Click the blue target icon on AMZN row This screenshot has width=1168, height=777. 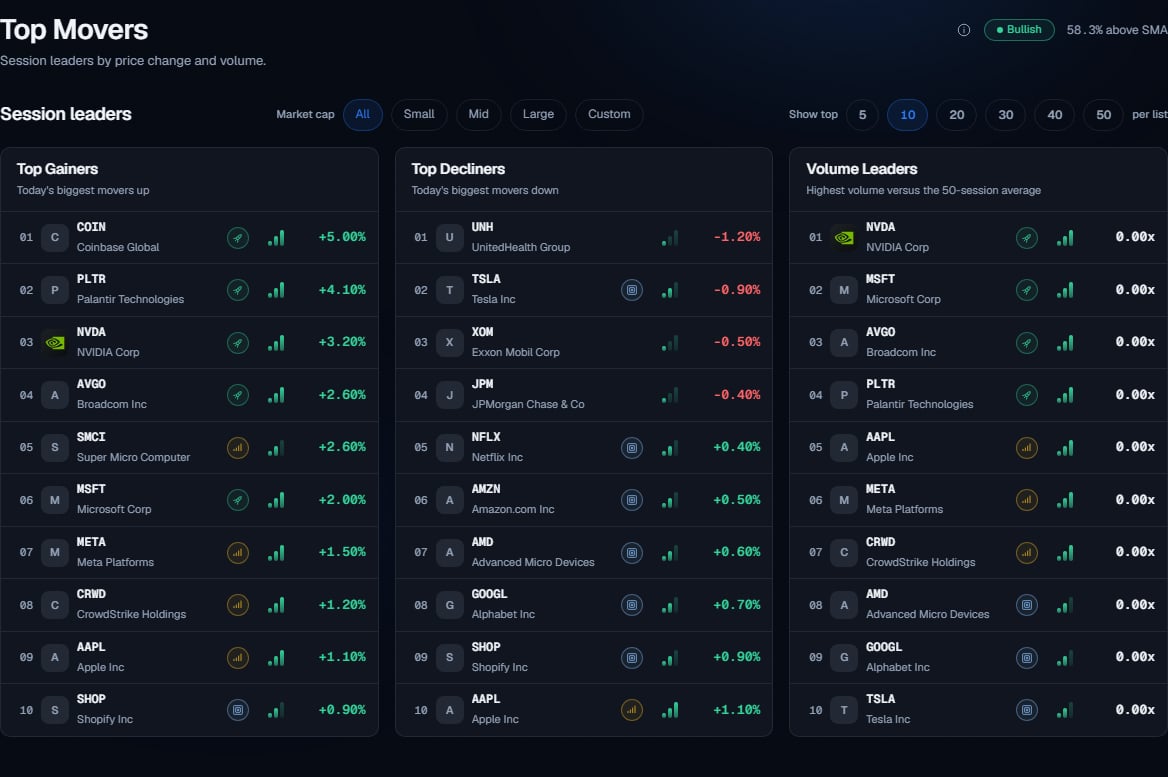coord(632,500)
